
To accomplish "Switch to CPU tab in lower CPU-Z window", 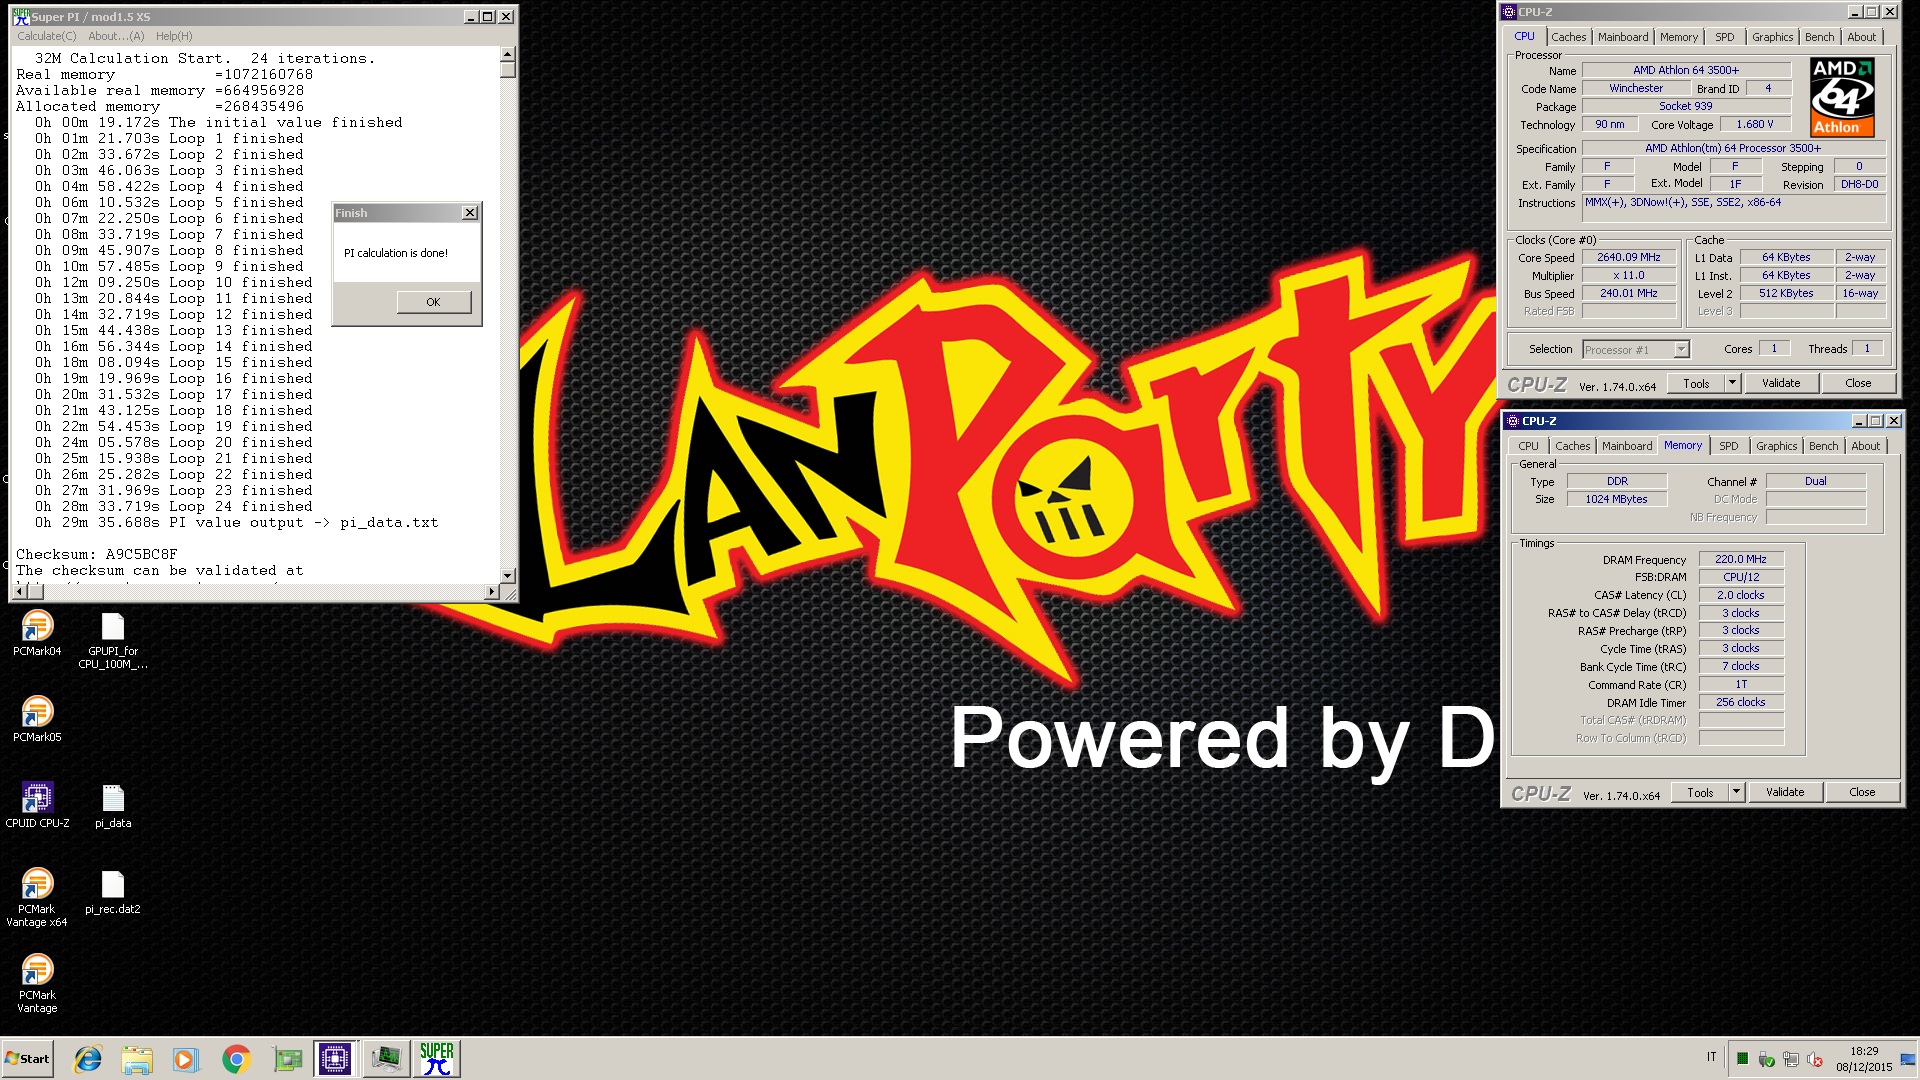I will [1529, 446].
